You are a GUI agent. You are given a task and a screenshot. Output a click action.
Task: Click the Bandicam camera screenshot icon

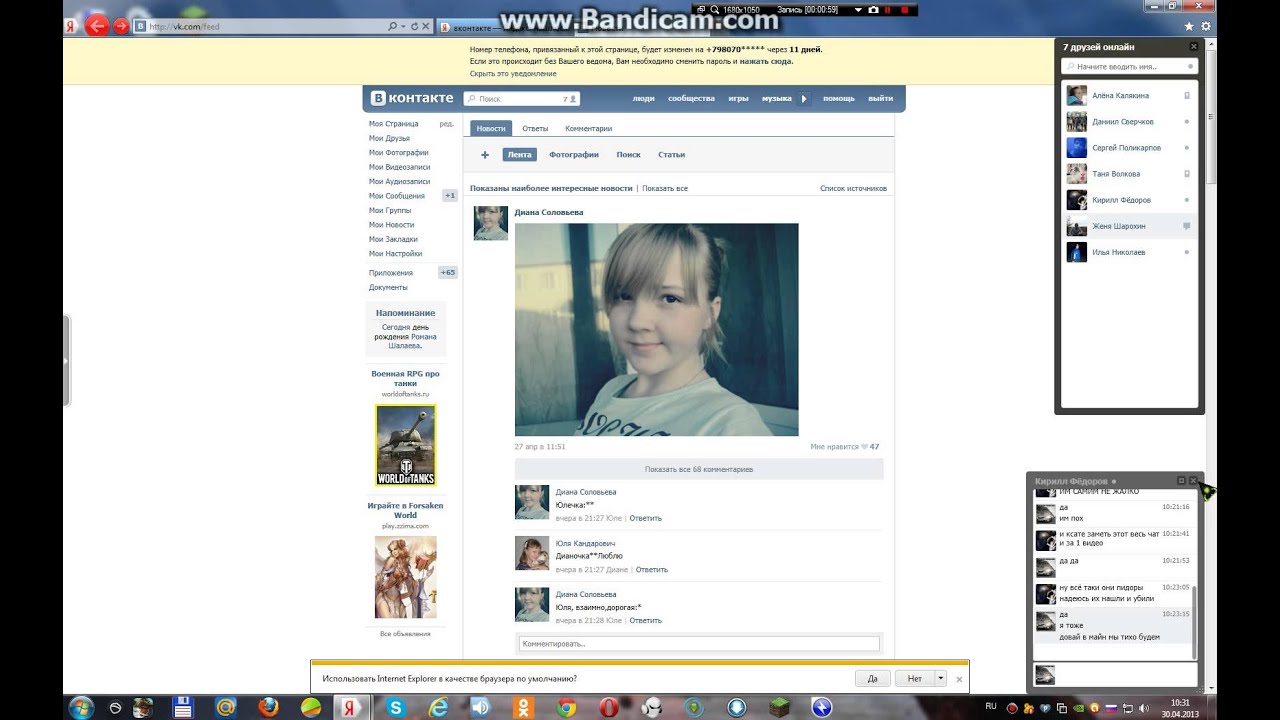pyautogui.click(x=873, y=9)
